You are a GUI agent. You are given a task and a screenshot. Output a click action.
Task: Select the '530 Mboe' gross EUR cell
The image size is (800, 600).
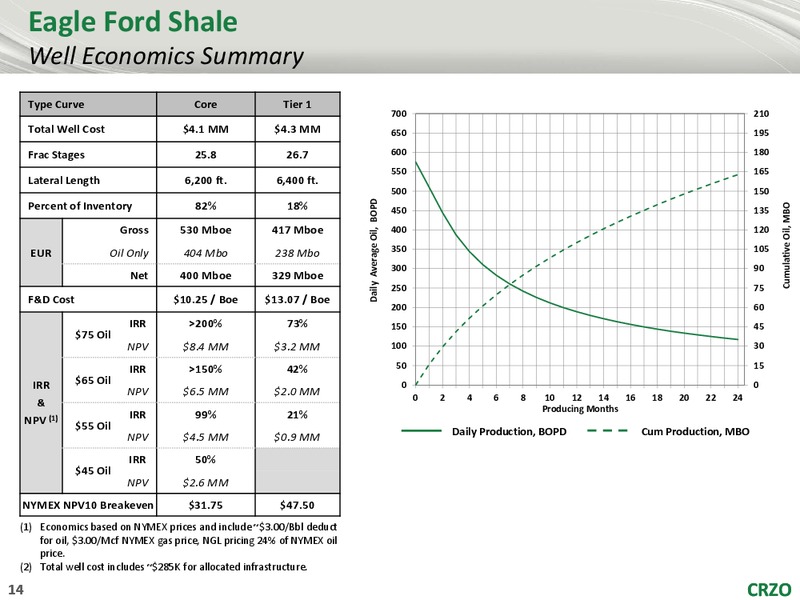(x=206, y=230)
